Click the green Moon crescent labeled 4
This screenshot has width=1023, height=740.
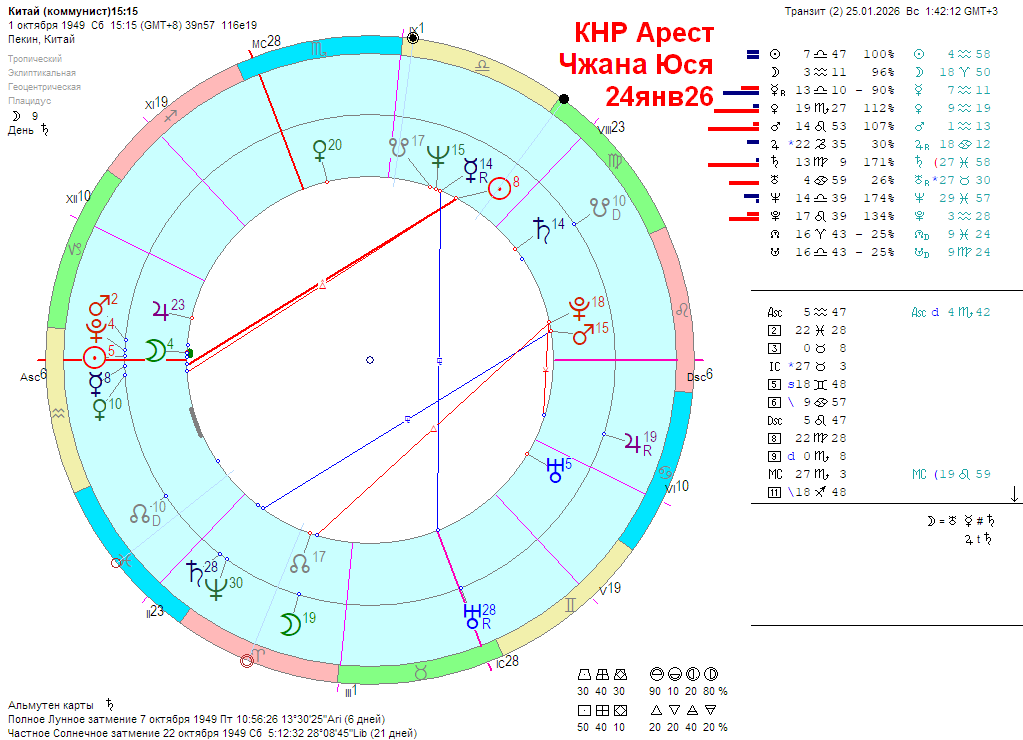tap(155, 350)
